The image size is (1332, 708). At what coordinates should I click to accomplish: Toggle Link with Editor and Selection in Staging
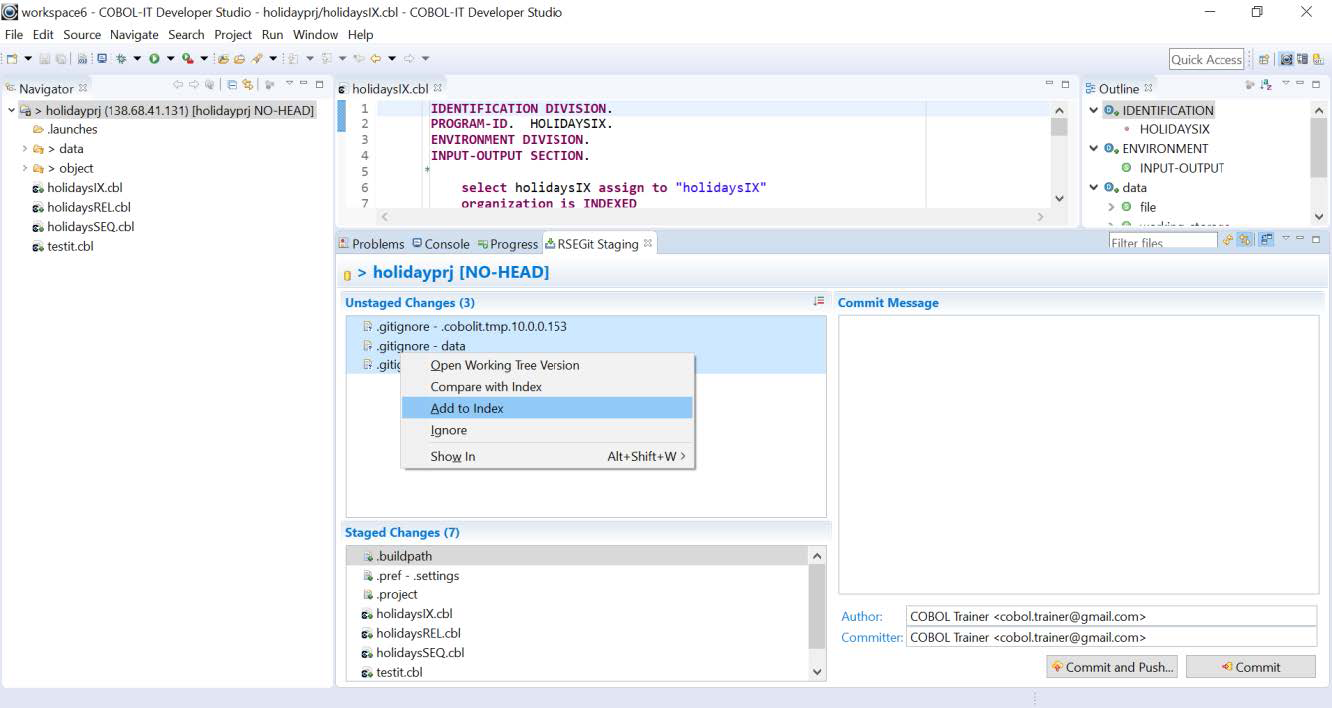[x=1245, y=241]
